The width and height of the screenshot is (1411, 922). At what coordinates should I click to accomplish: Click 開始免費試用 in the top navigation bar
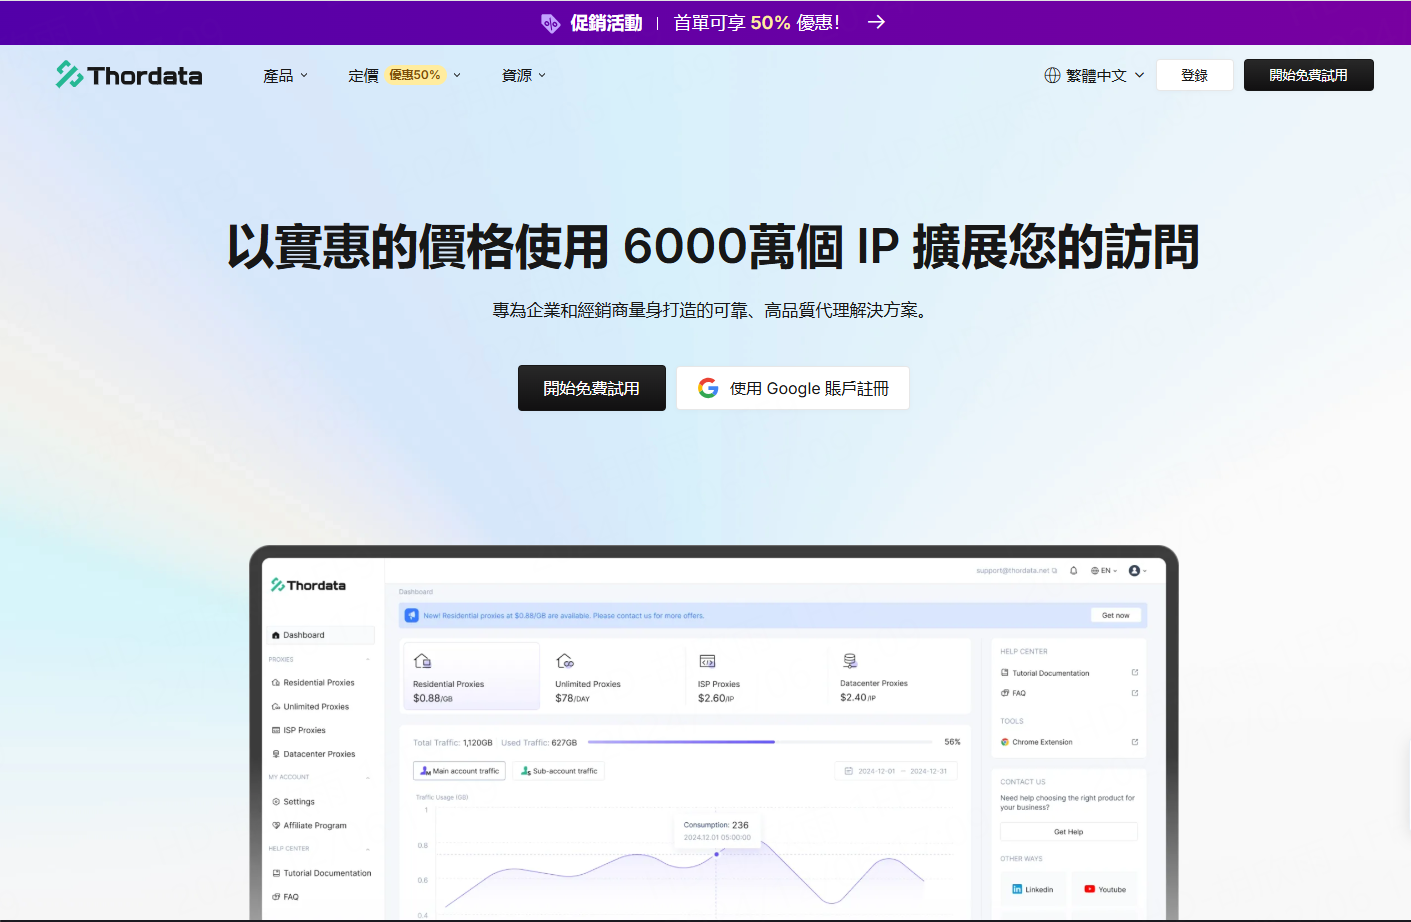[1309, 75]
